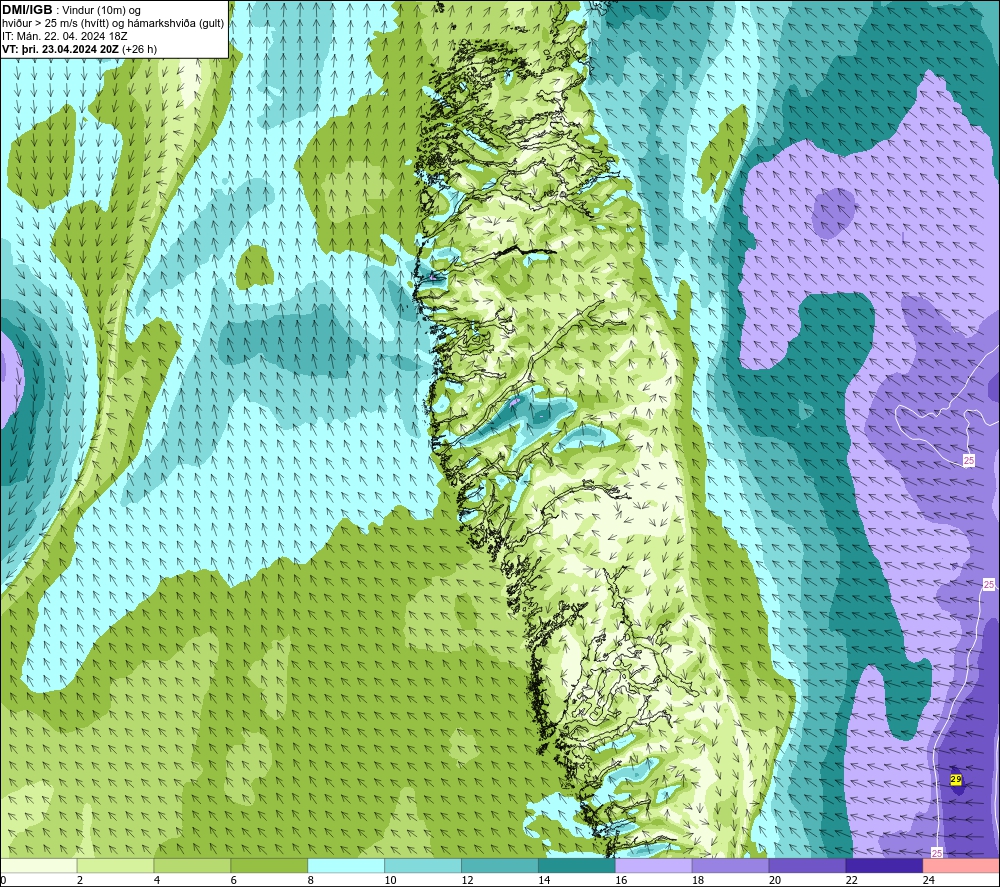Image resolution: width=1000 pixels, height=887 pixels.
Task: Click the 10–12 m/s light teal legend segment
Action: click(423, 865)
